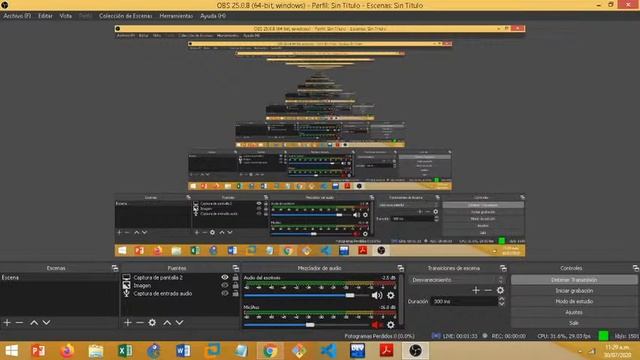Open Mic/Aux settings gear
The width and height of the screenshot is (640, 360).
tap(391, 324)
